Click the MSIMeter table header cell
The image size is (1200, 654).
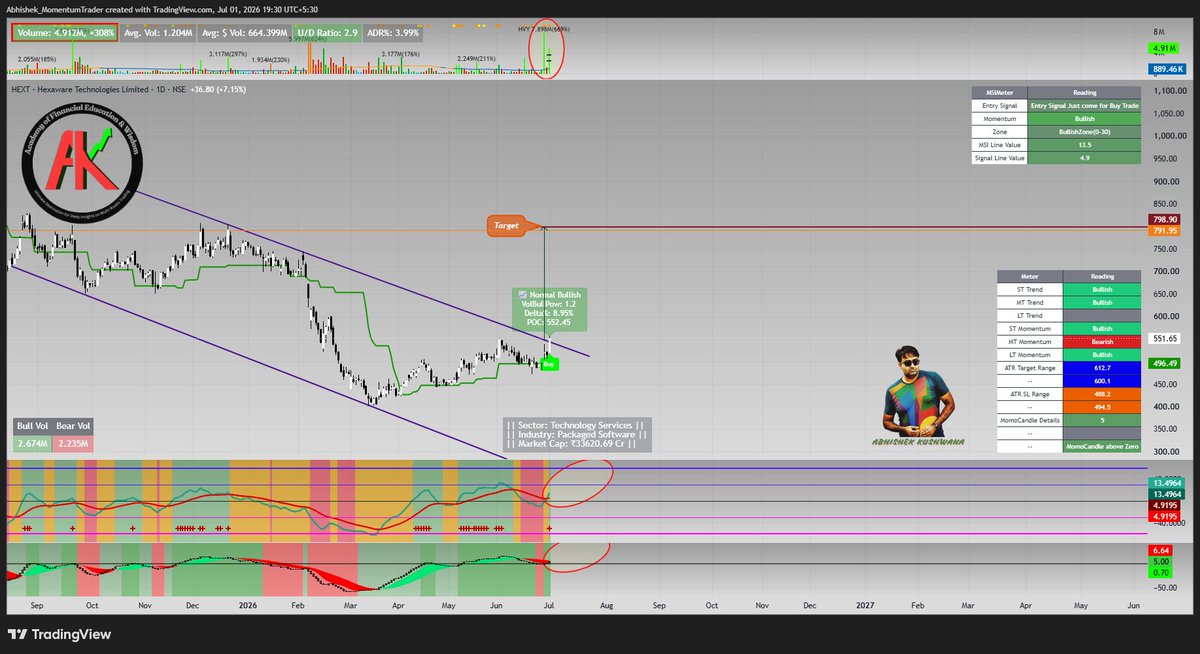(x=999, y=92)
